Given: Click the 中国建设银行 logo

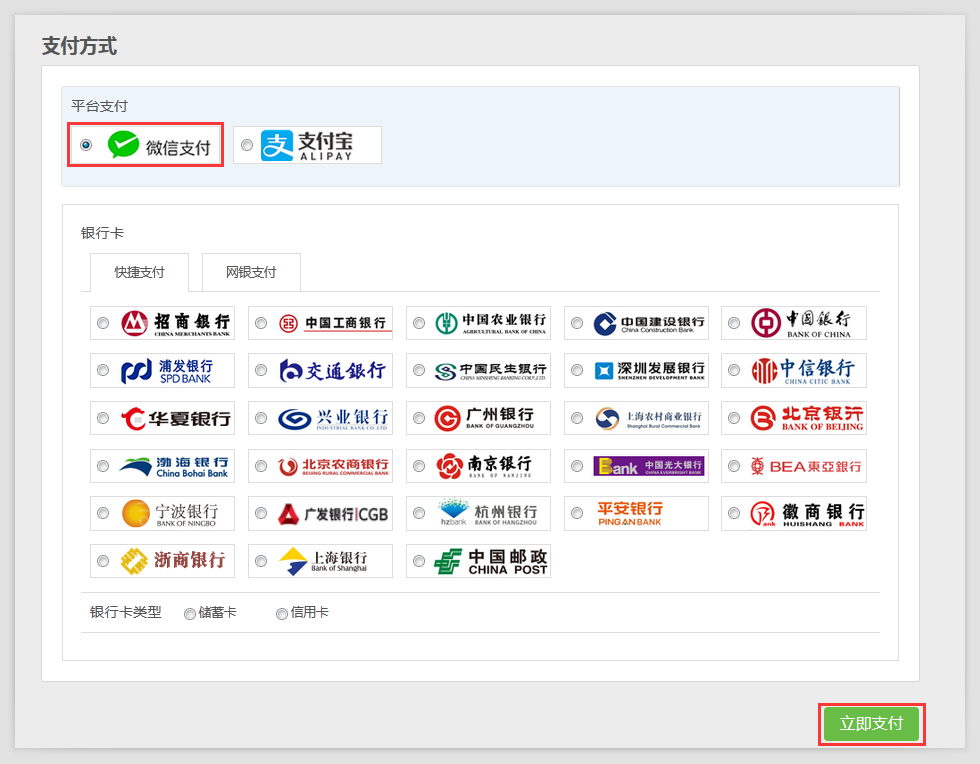Looking at the screenshot, I should [649, 323].
